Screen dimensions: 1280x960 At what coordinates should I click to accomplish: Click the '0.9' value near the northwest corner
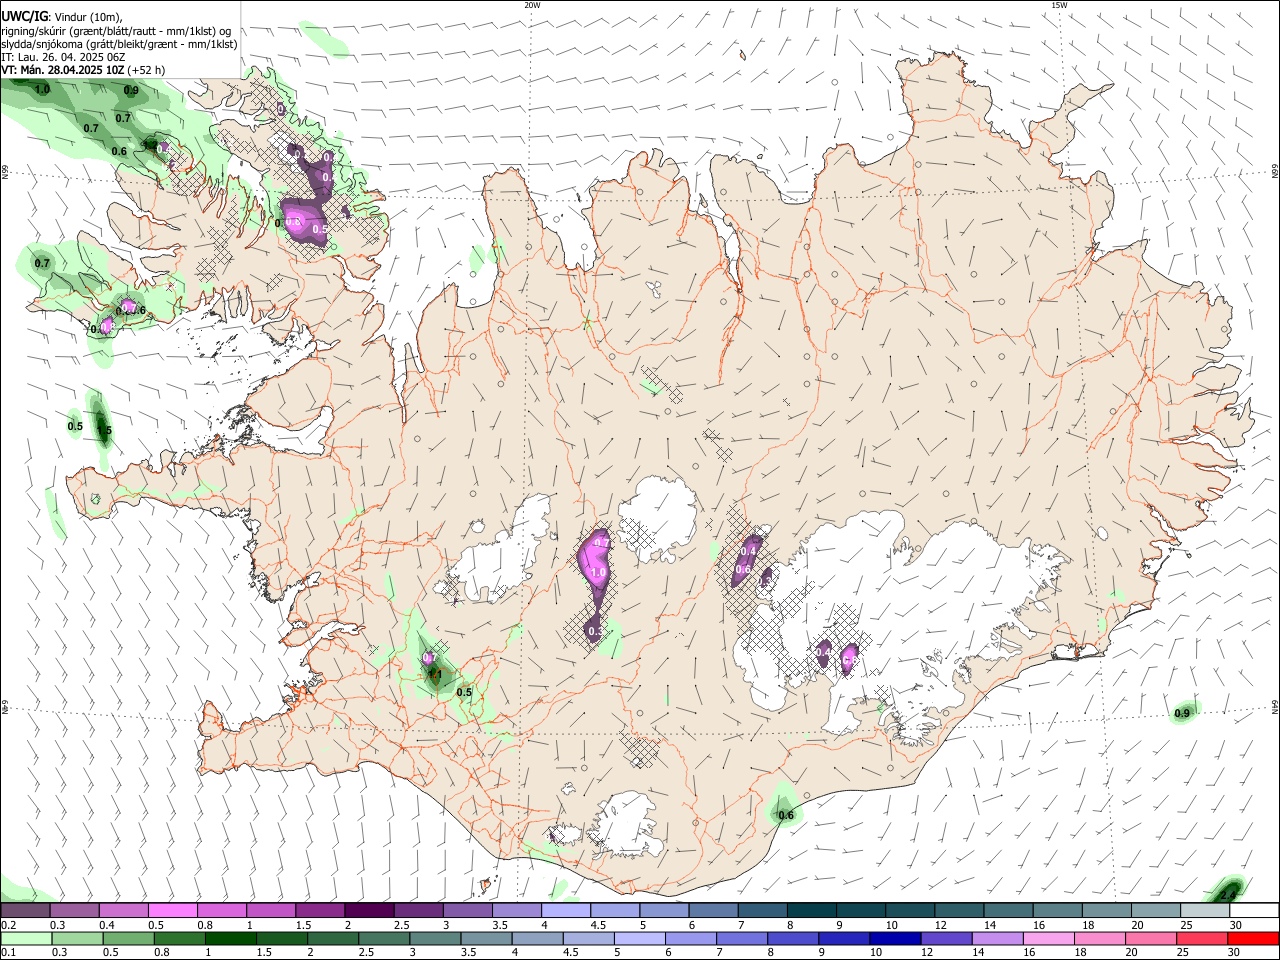[131, 91]
